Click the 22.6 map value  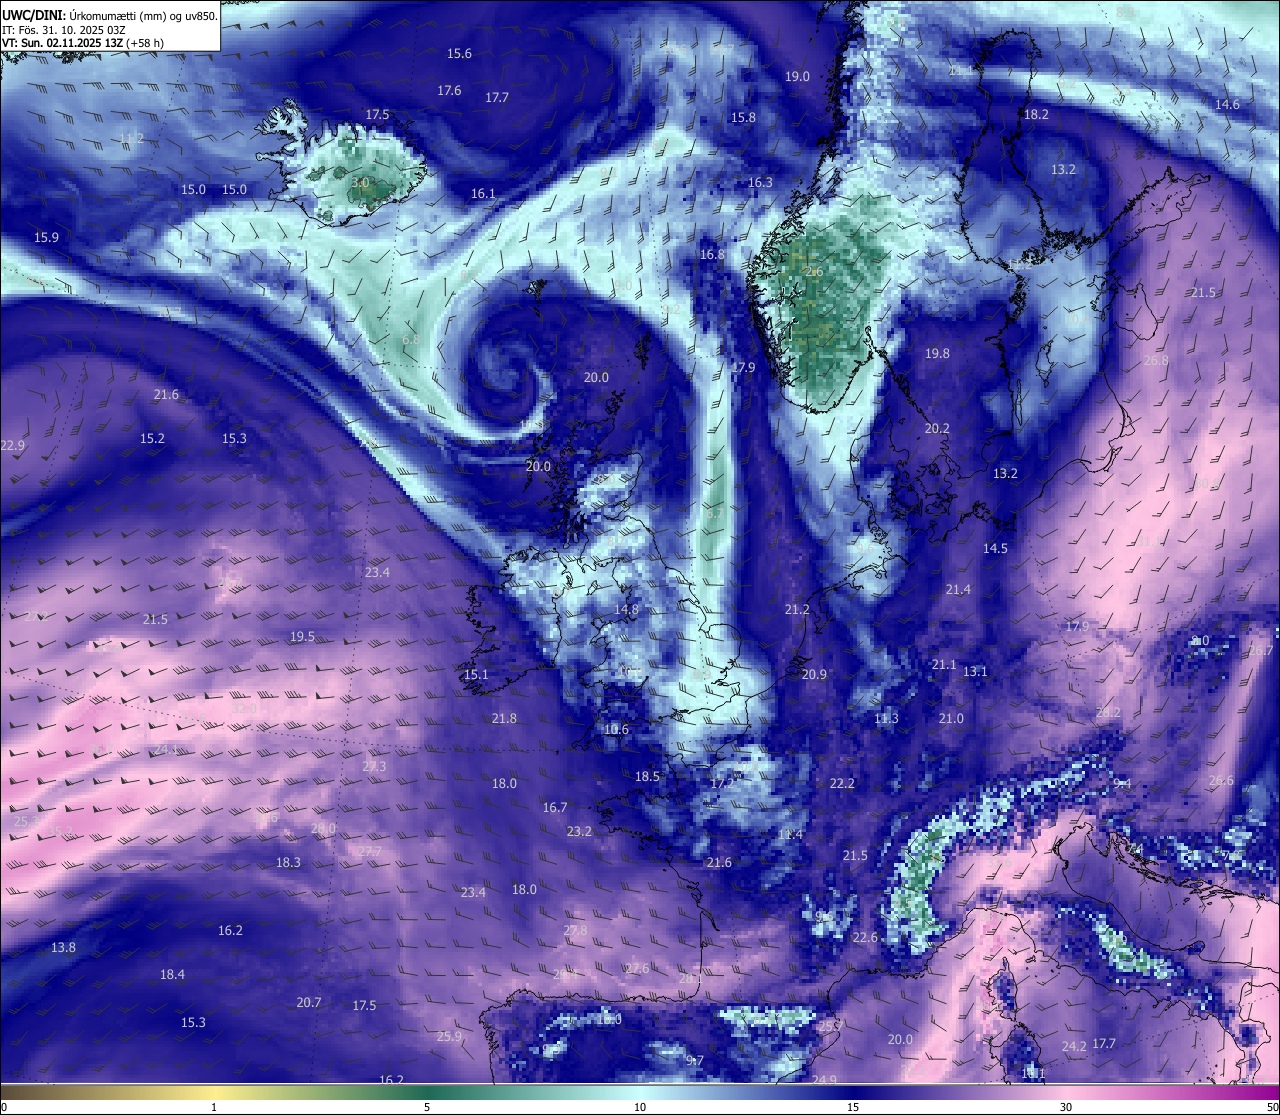coord(865,938)
